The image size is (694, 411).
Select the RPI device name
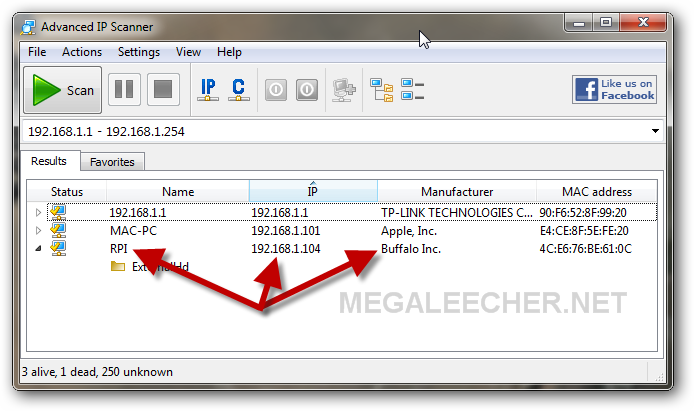click(x=119, y=249)
